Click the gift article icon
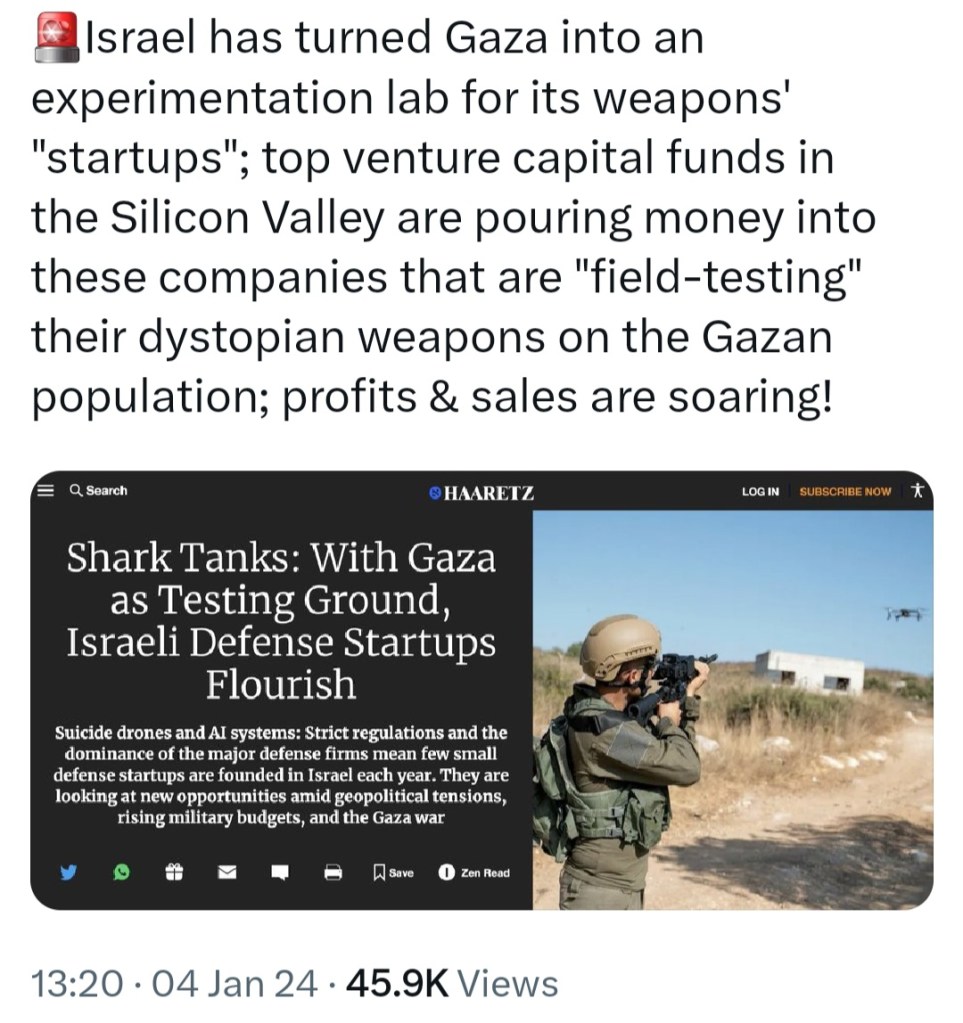 click(175, 873)
